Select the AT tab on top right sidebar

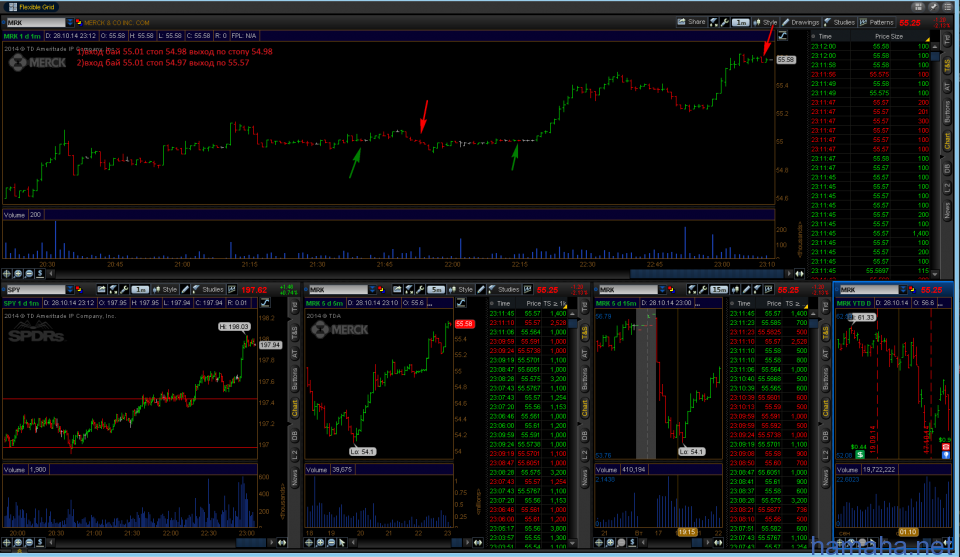click(x=947, y=87)
